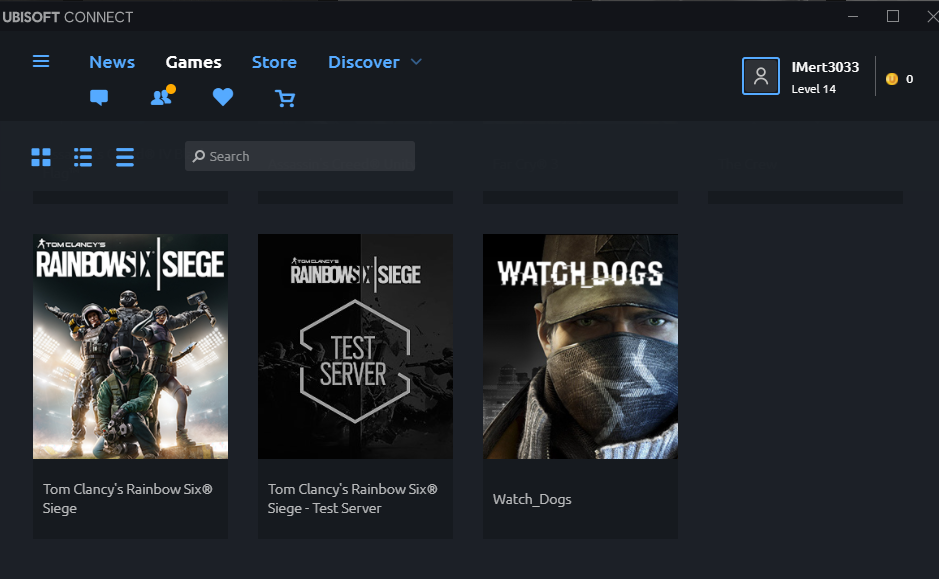This screenshot has height=579, width=939.
Task: Click the IMert3033 username
Action: pos(825,67)
